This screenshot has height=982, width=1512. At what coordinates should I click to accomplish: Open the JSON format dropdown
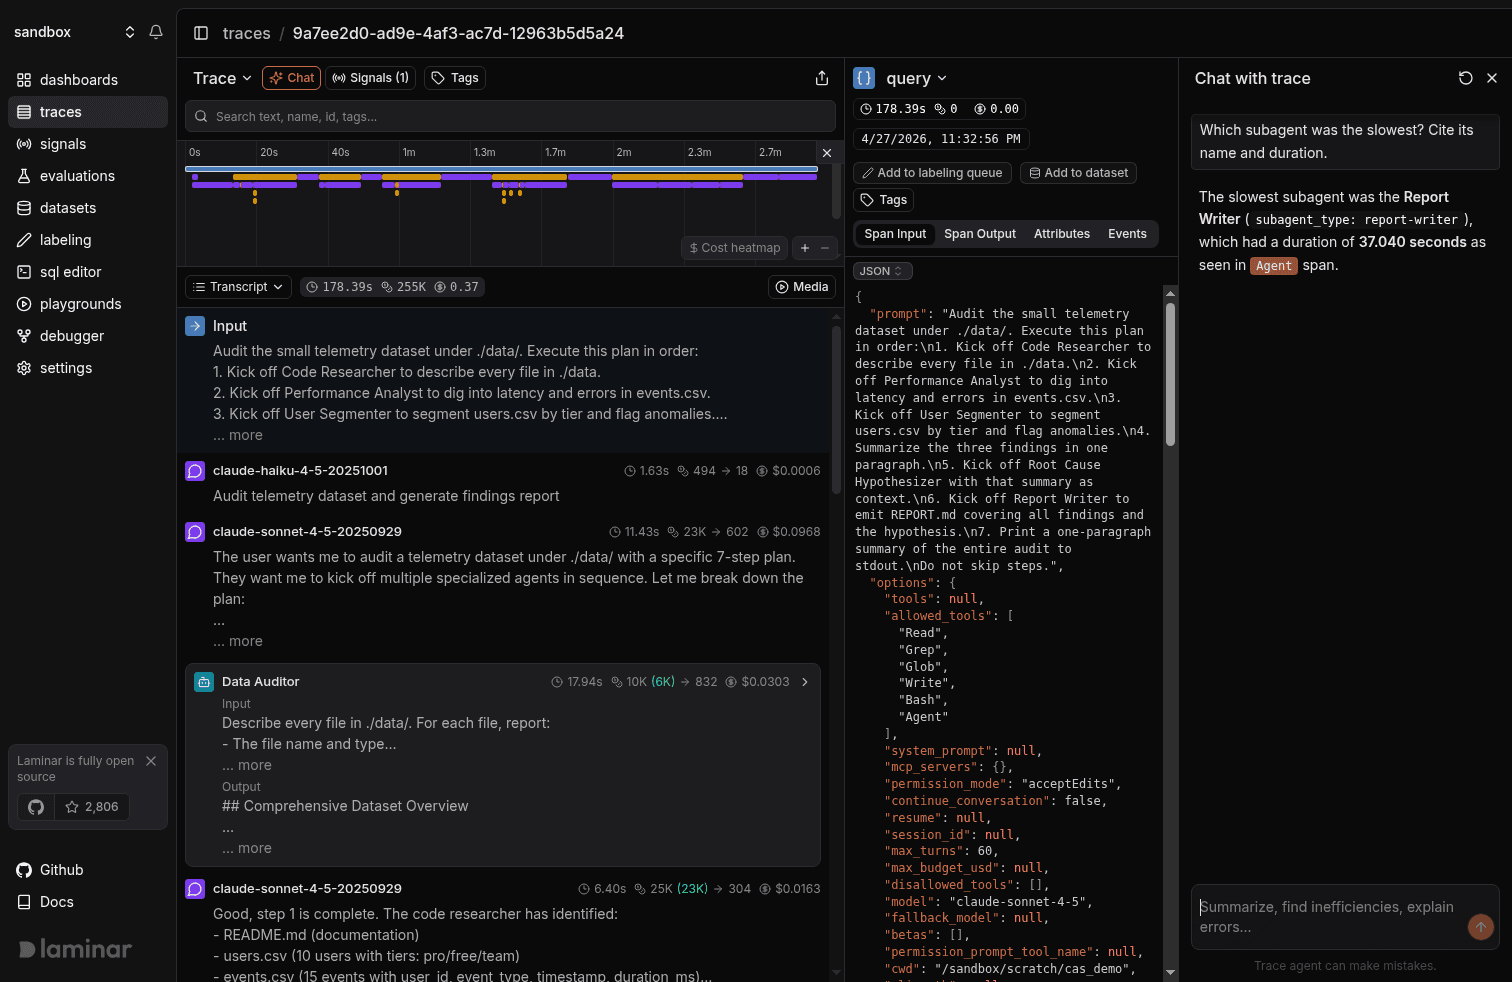point(882,271)
